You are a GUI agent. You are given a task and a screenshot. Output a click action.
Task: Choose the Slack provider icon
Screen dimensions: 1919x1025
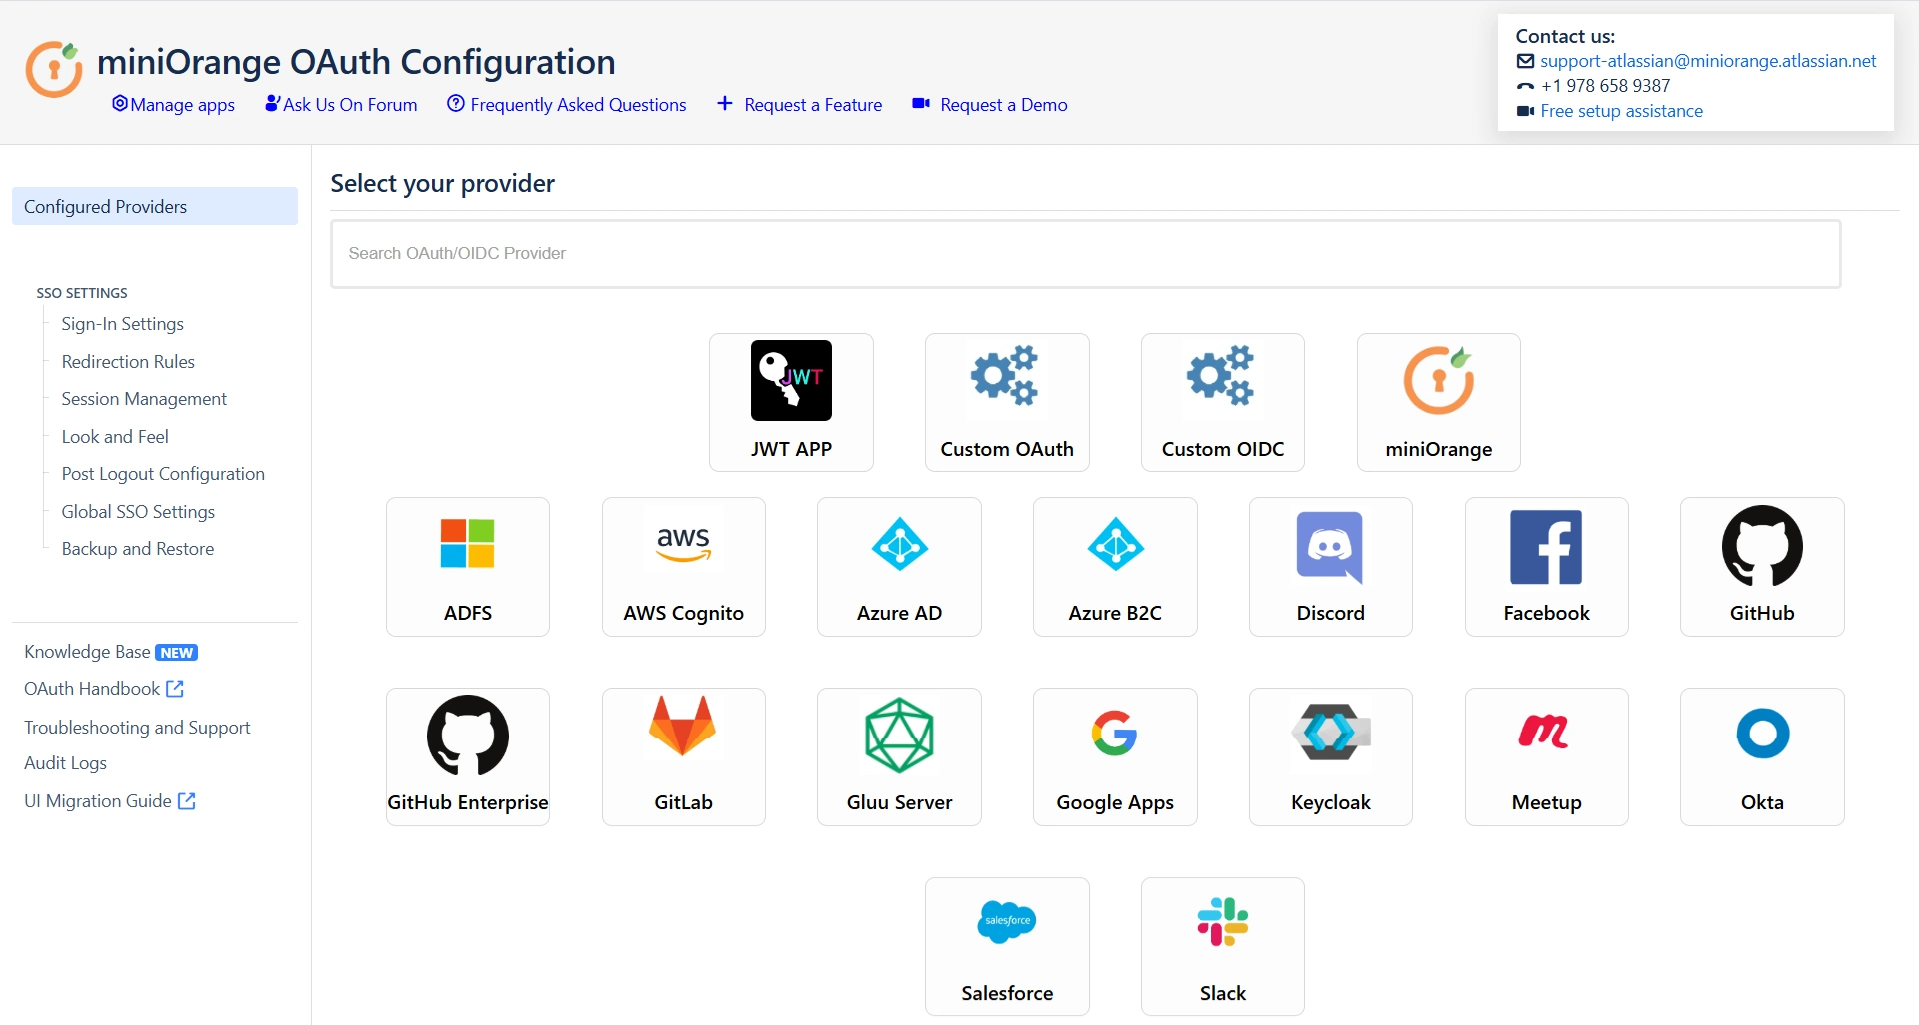pyautogui.click(x=1222, y=922)
